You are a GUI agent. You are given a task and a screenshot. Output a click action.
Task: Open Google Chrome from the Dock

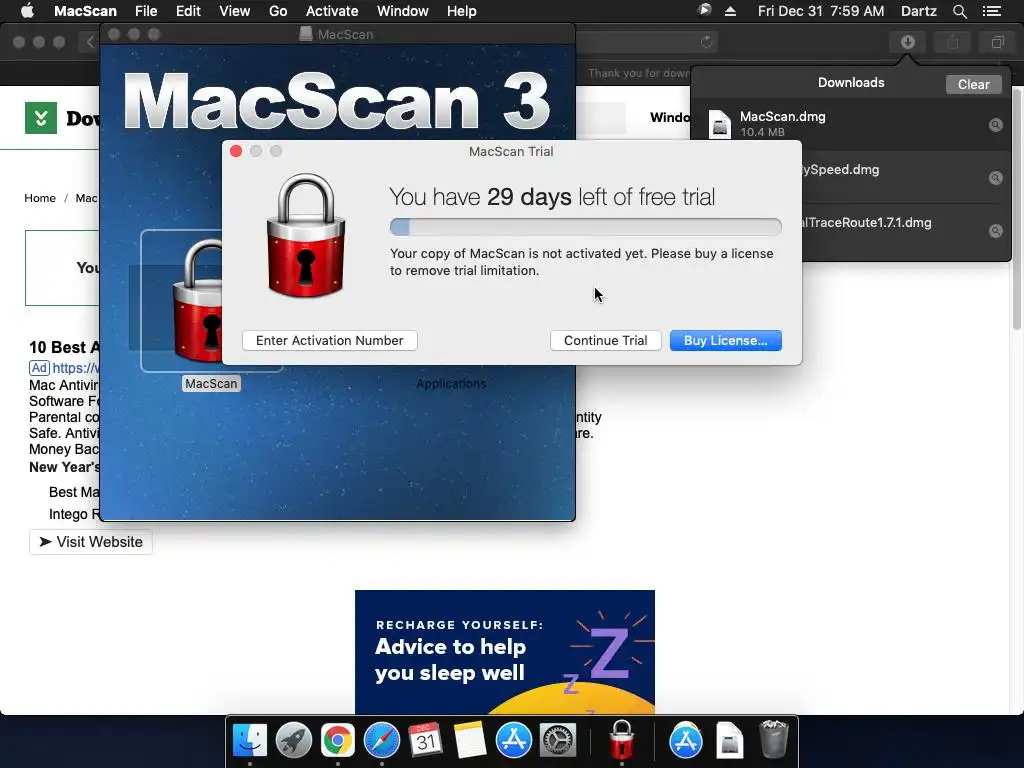[337, 741]
